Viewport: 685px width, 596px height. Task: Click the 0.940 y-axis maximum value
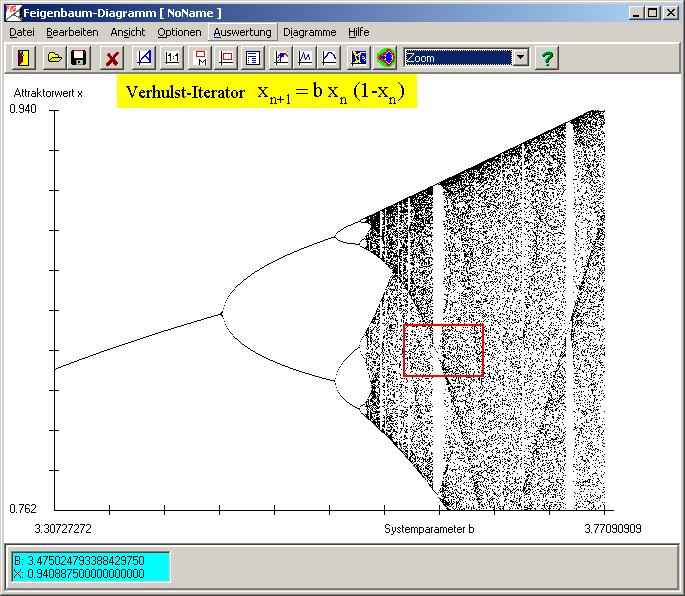coord(23,109)
